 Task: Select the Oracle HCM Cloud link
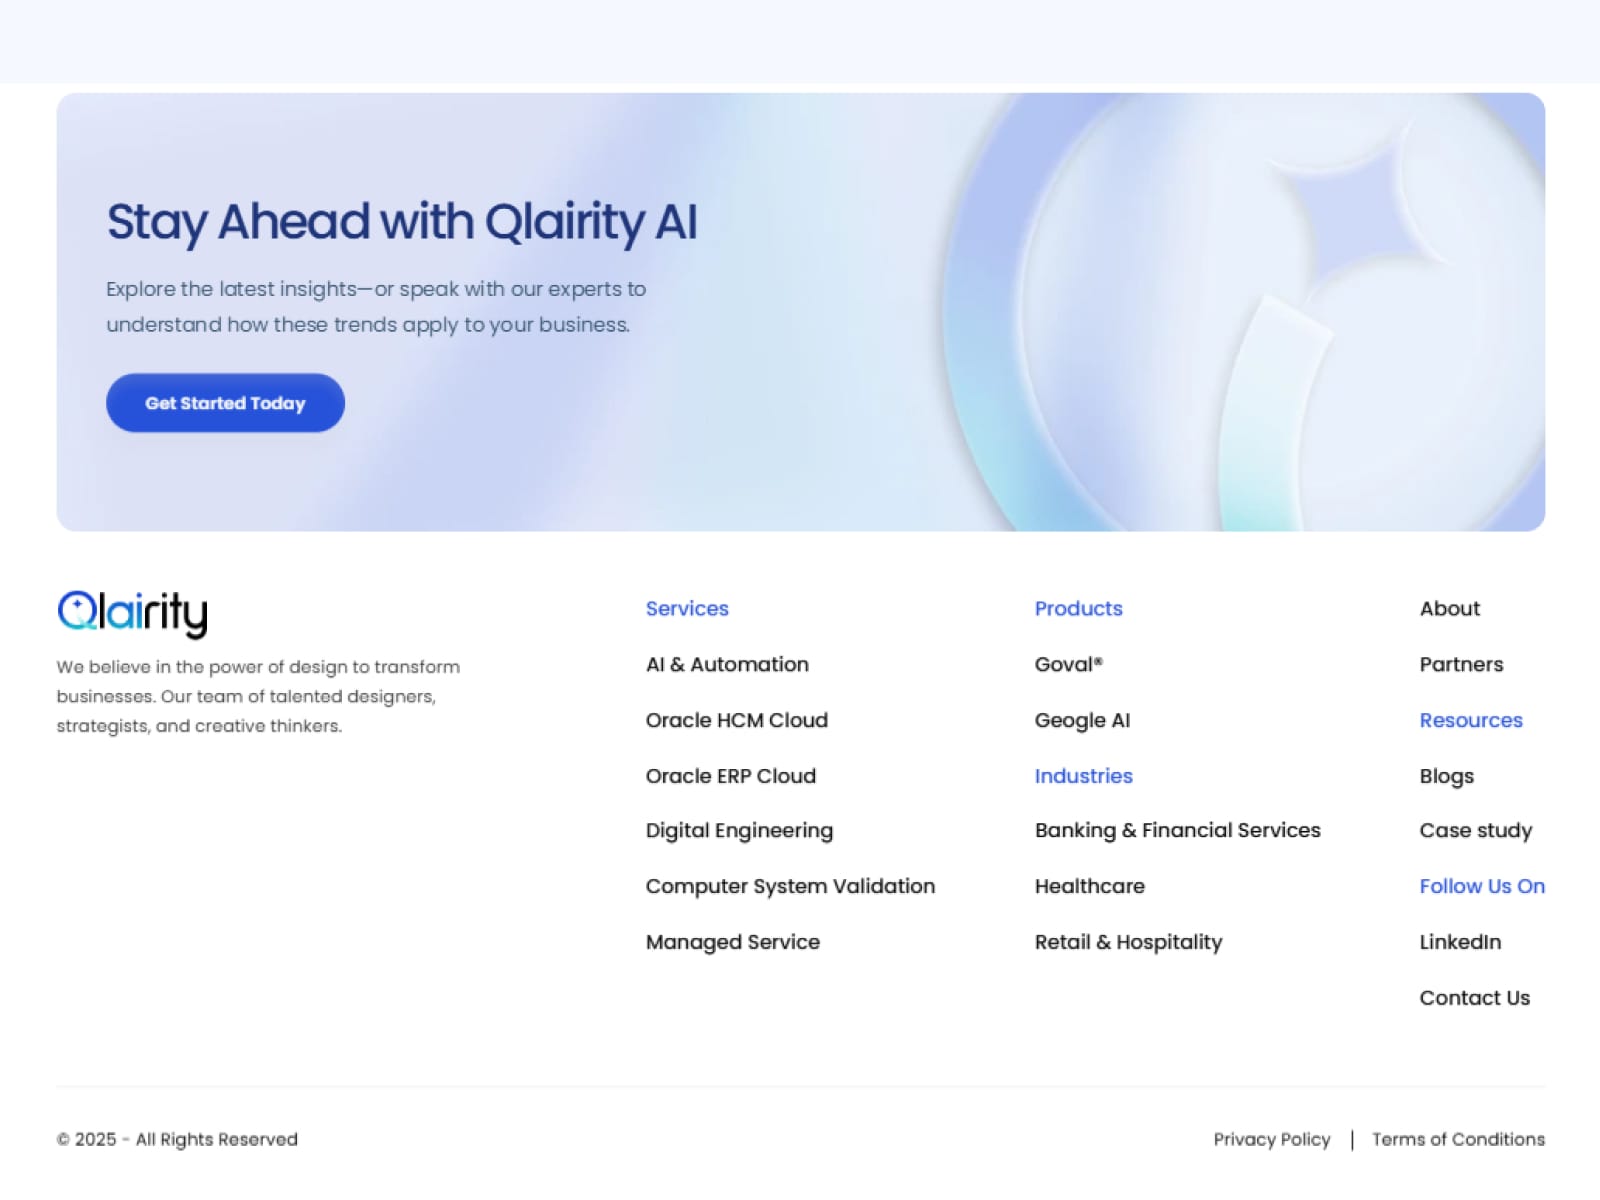[737, 720]
